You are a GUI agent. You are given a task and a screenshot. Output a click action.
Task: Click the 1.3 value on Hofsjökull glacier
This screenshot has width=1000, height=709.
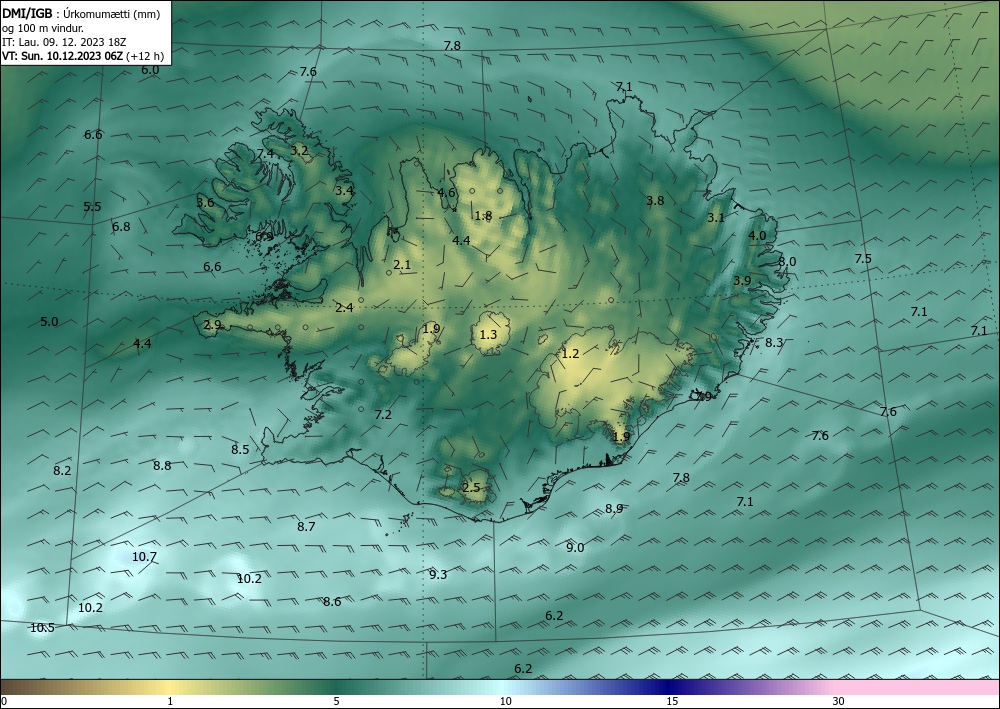[x=488, y=334]
